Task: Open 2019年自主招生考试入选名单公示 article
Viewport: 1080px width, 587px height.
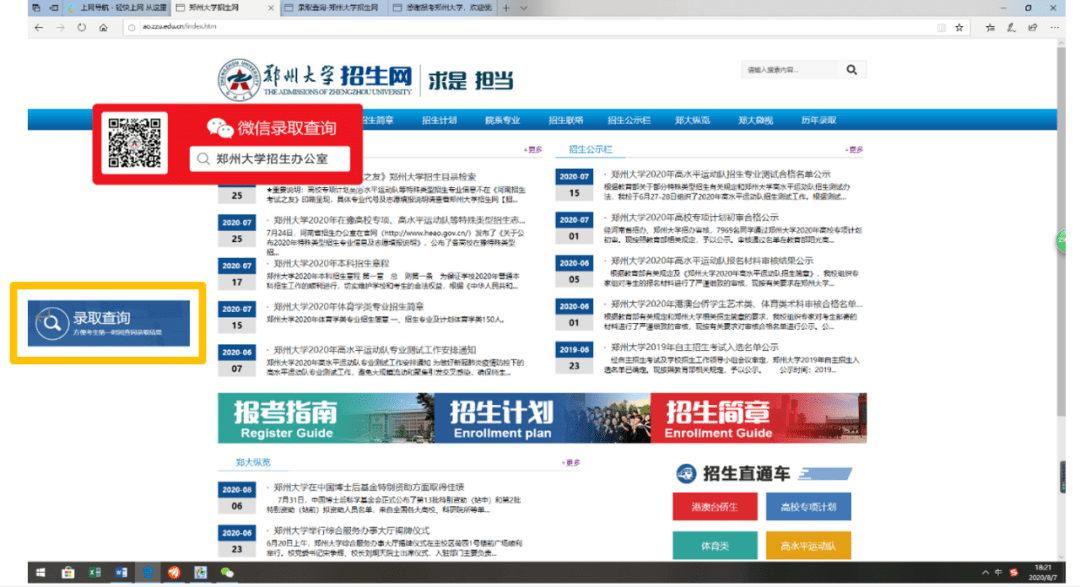Action: pyautogui.click(x=694, y=347)
